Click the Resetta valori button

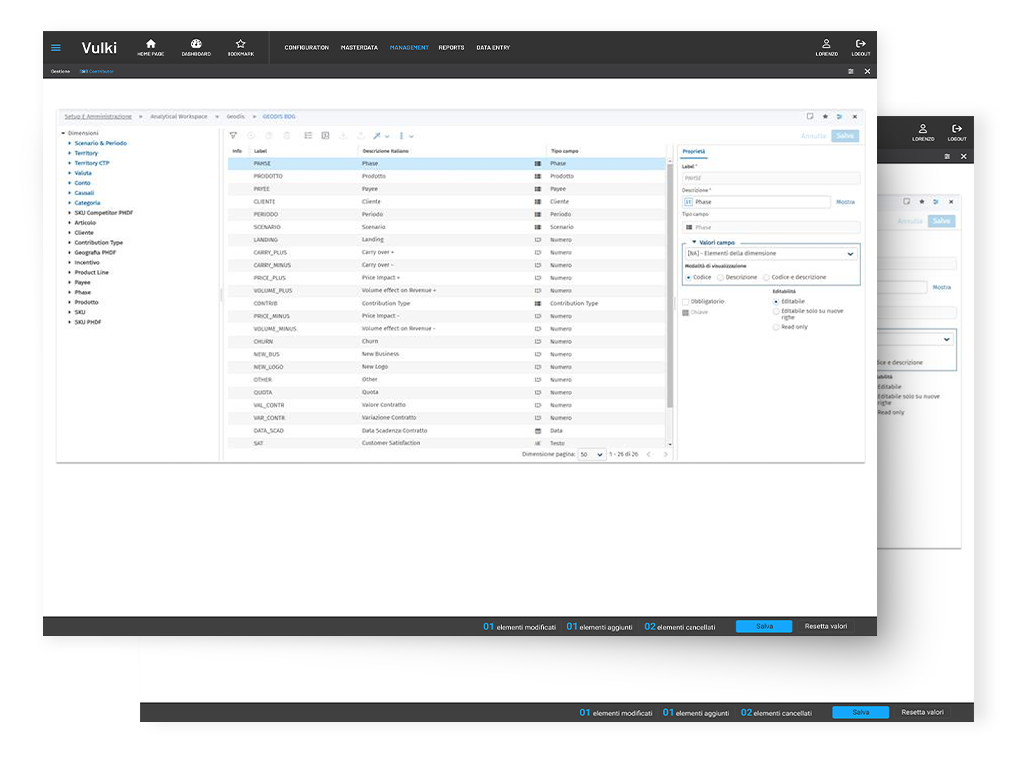pos(826,626)
